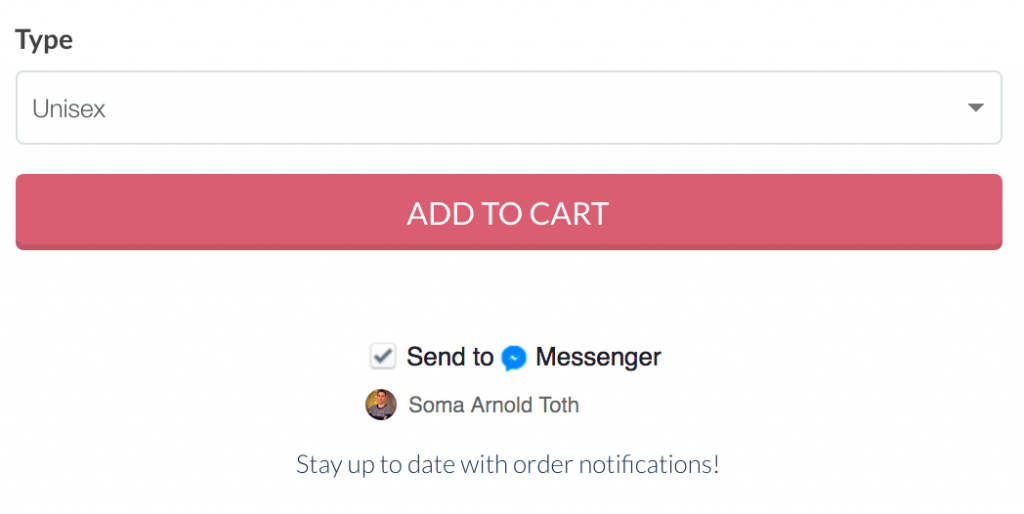Click Soma Arnold Toth's profile avatar

381,405
